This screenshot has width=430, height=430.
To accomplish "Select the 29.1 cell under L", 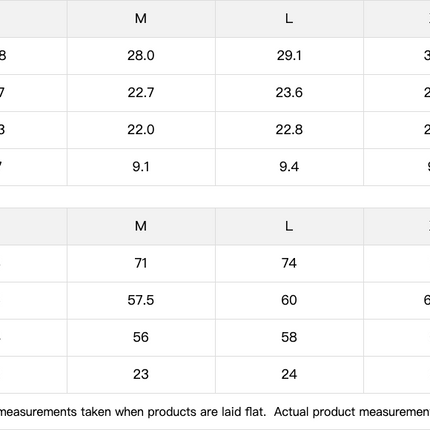I will pos(289,56).
